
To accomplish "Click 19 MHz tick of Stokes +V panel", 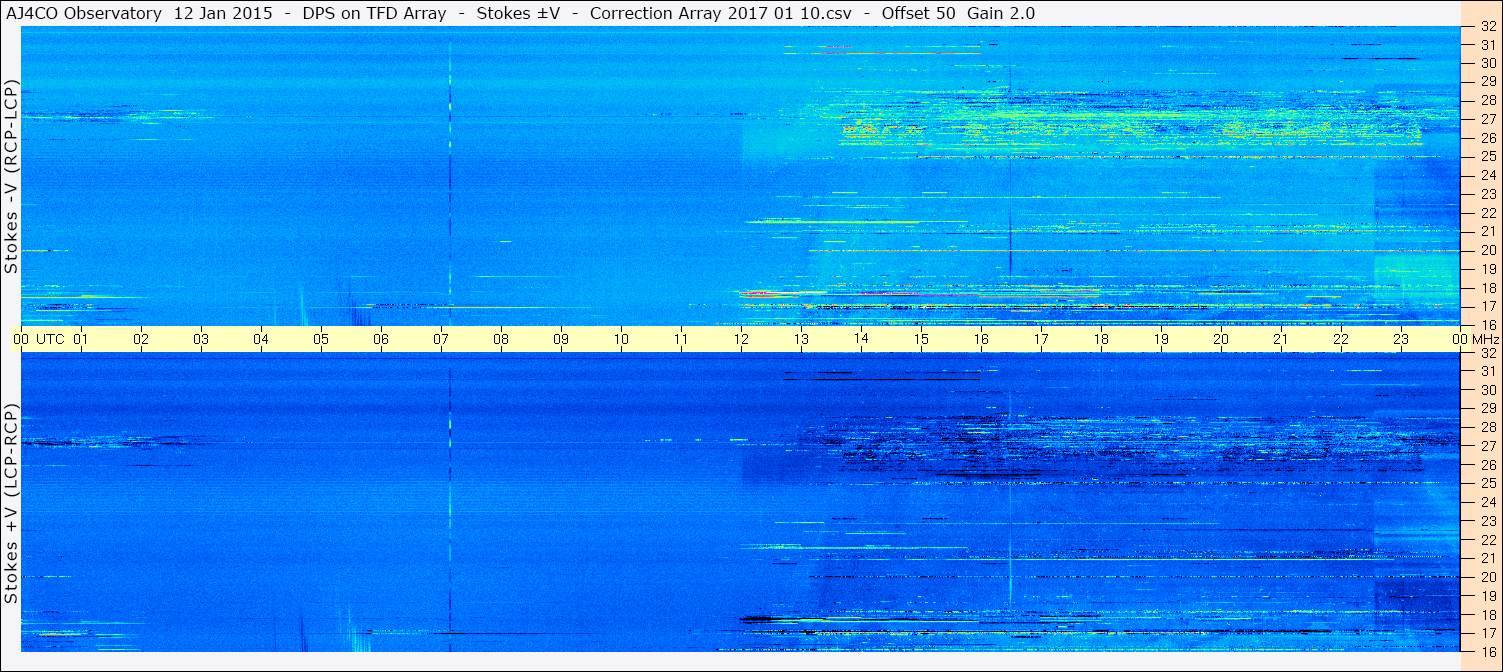I will (x=1488, y=596).
